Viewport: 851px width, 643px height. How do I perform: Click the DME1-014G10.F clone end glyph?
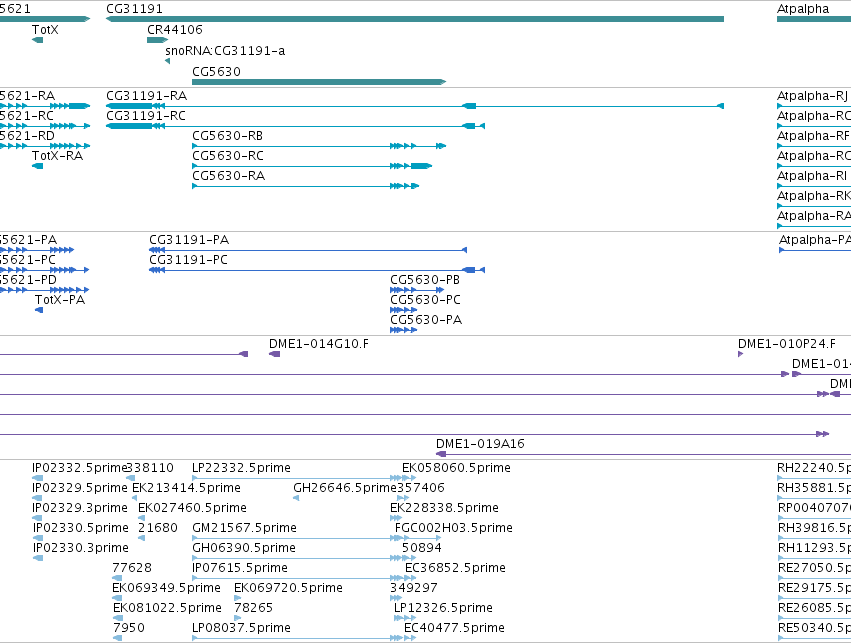pyautogui.click(x=275, y=354)
